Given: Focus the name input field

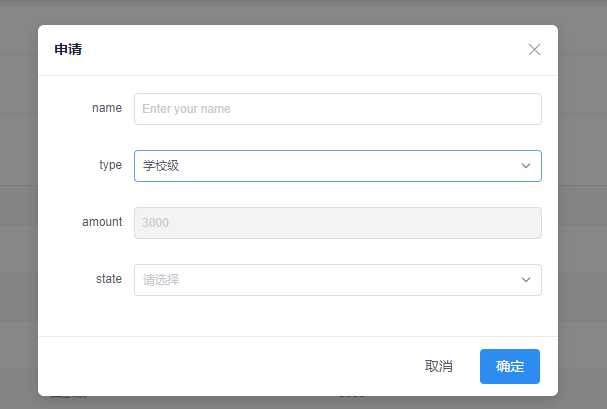Looking at the screenshot, I should coord(338,109).
